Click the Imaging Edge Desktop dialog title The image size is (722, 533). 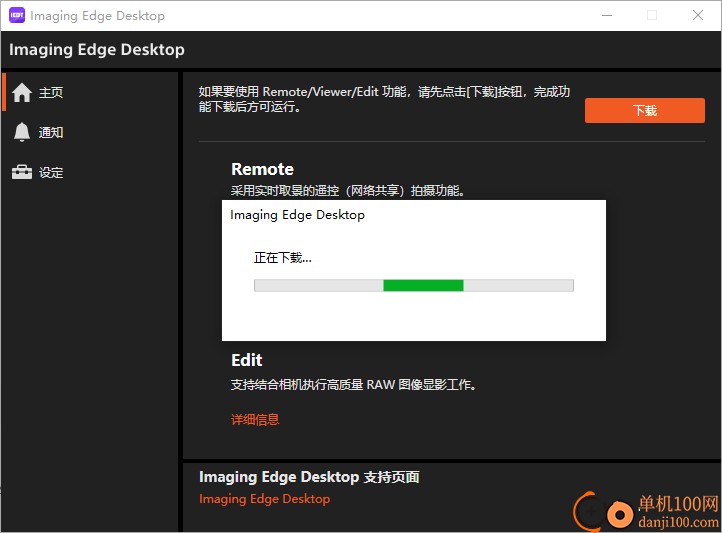(297, 215)
